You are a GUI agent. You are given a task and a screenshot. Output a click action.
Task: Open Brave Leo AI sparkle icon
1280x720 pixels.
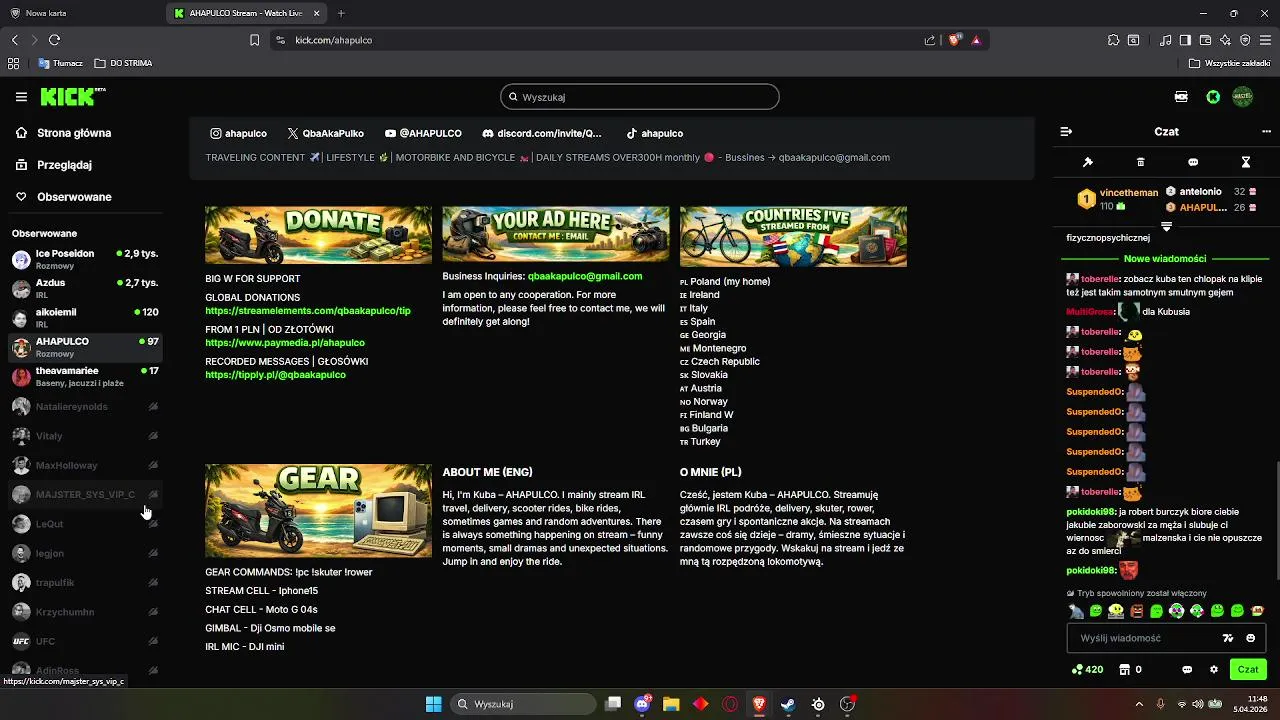[1225, 40]
